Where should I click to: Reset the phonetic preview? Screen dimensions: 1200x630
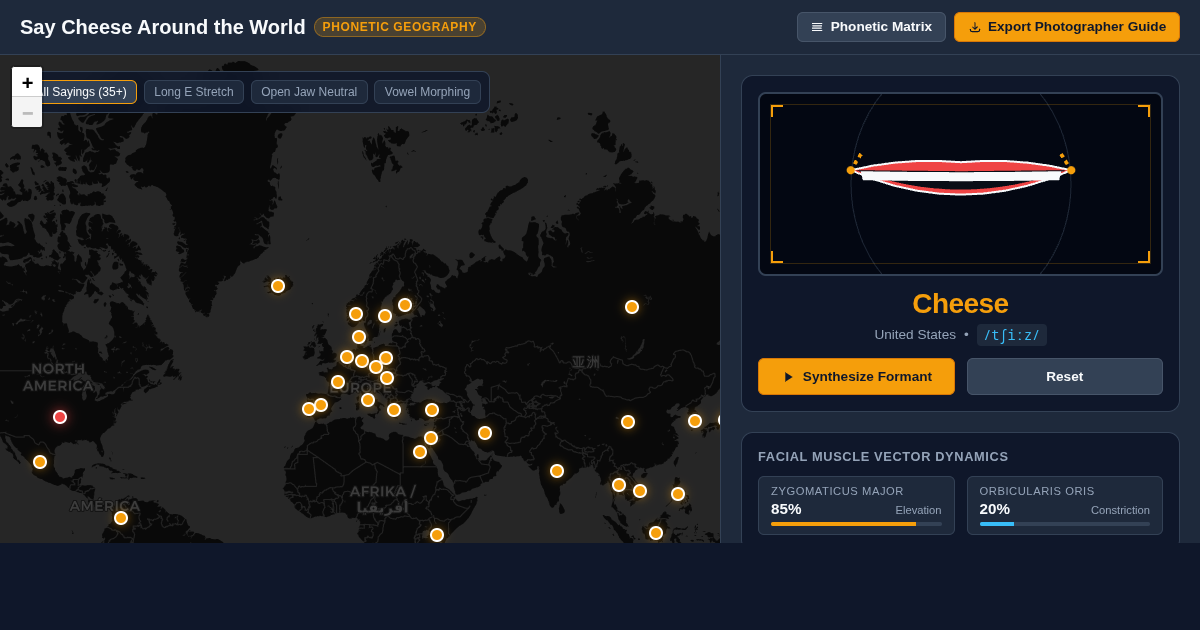(1065, 377)
